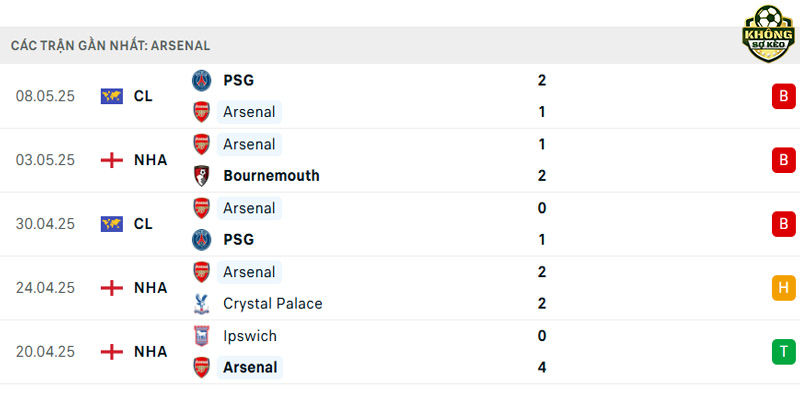Screen dimensions: 800x400
Task: Click Arsenal crest in the 08.05.25 match
Action: point(202,112)
